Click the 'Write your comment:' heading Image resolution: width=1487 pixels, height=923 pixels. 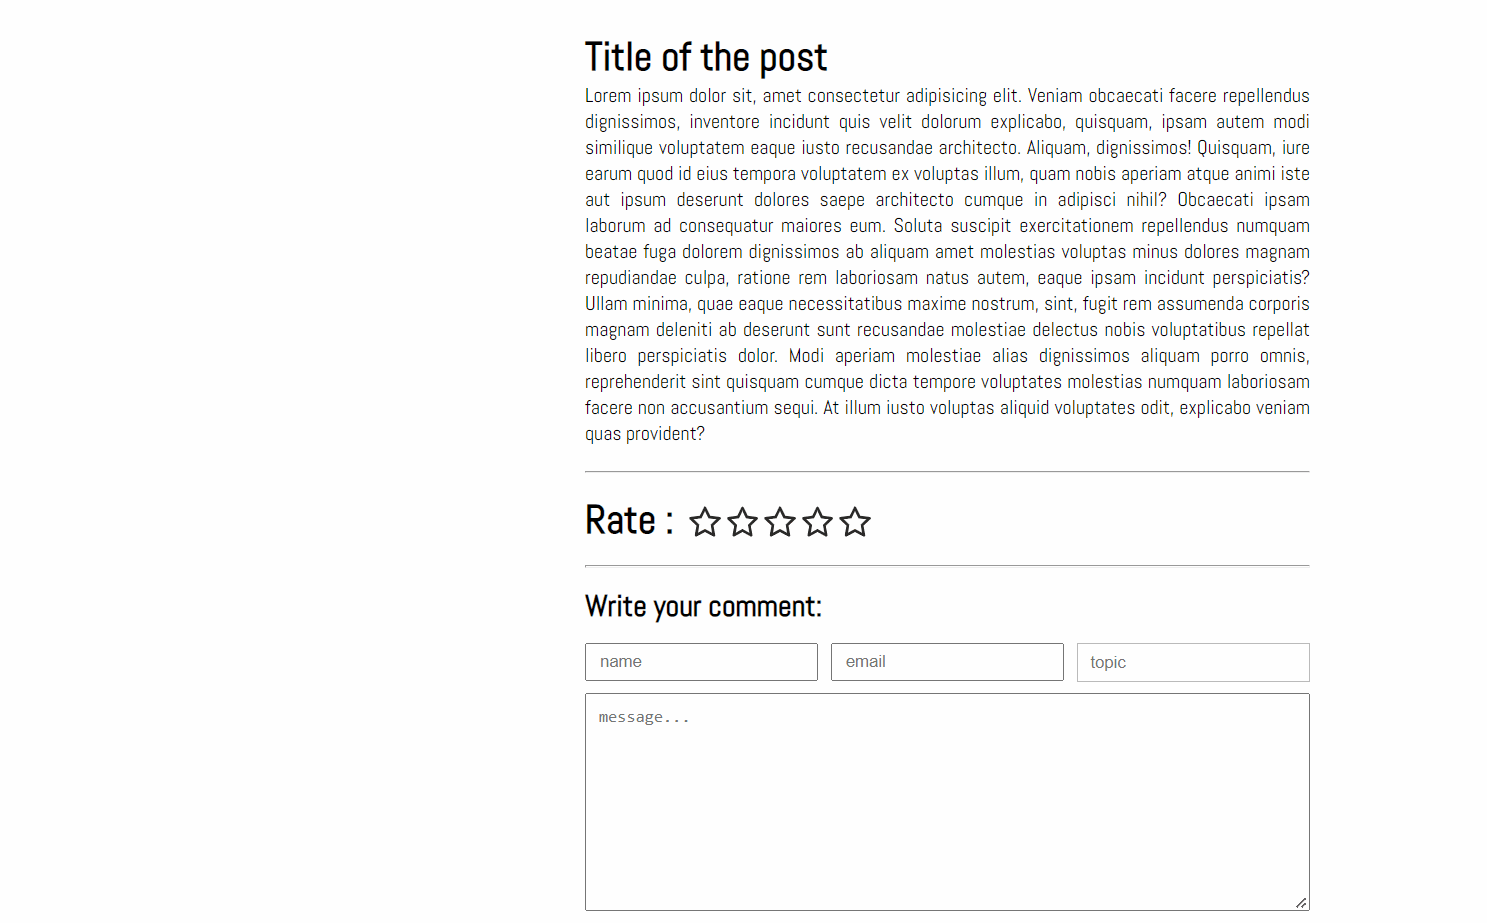pos(703,607)
